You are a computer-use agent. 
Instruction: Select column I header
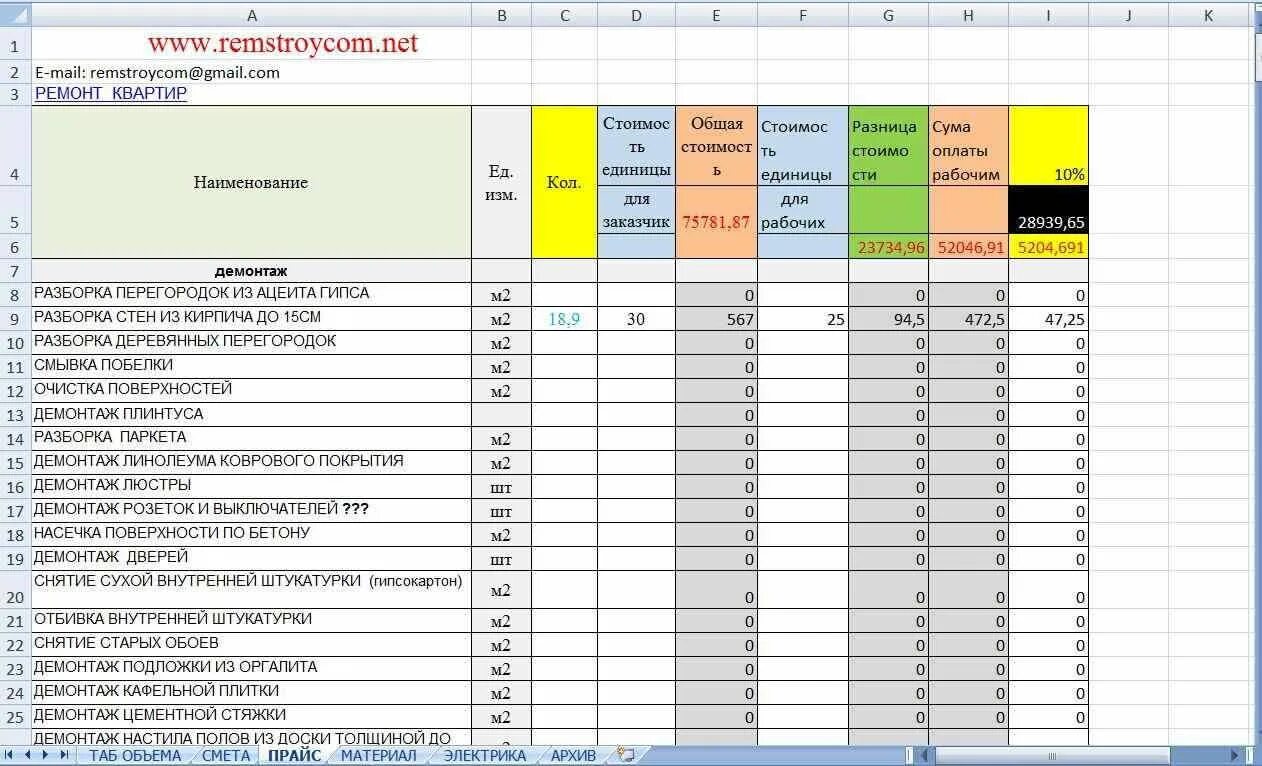point(1048,15)
